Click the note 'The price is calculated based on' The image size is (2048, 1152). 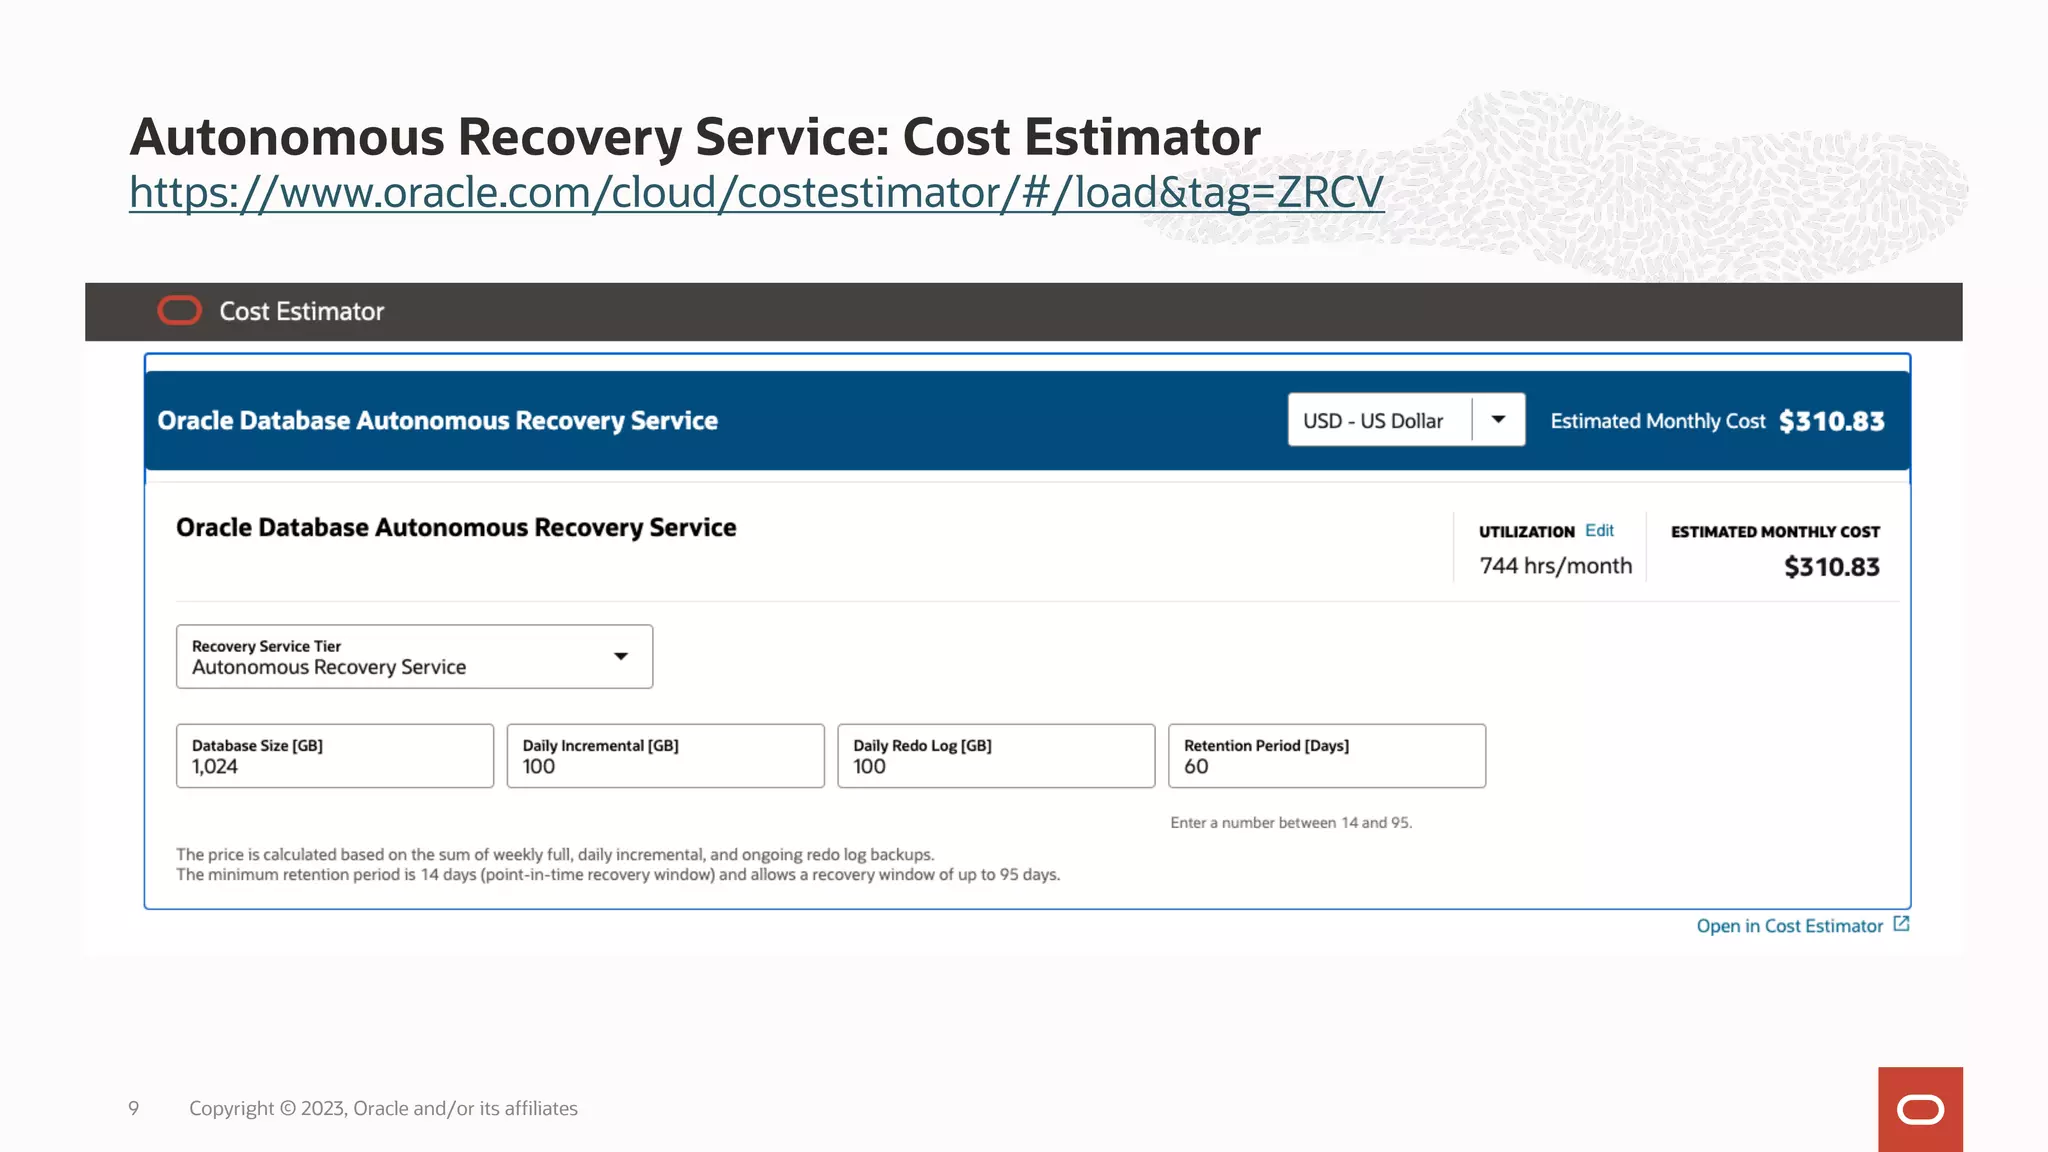pos(555,854)
